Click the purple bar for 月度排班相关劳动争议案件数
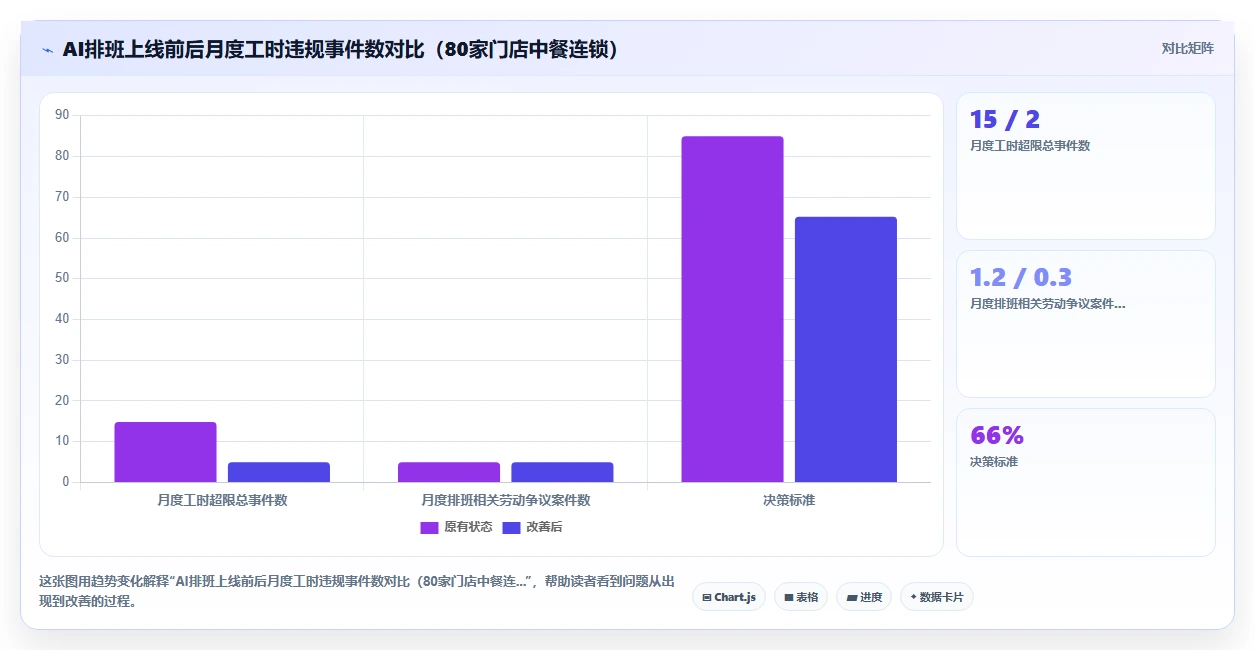Viewport: 1255px width, 650px height. coord(449,472)
